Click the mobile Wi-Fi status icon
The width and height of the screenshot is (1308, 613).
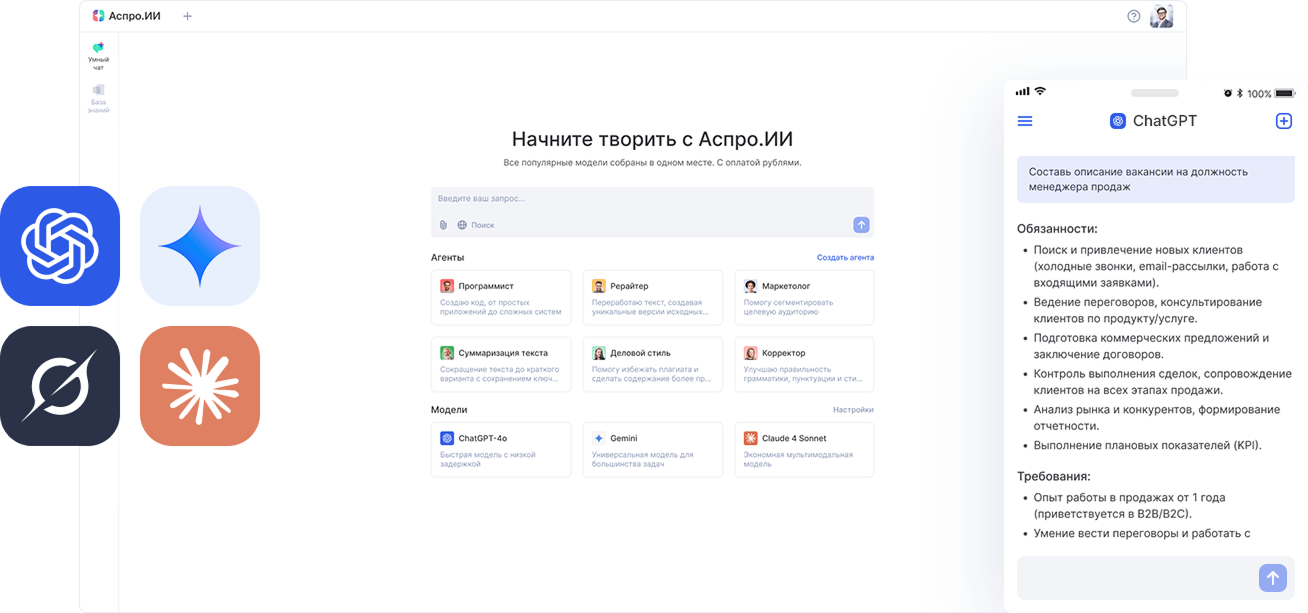click(1040, 91)
